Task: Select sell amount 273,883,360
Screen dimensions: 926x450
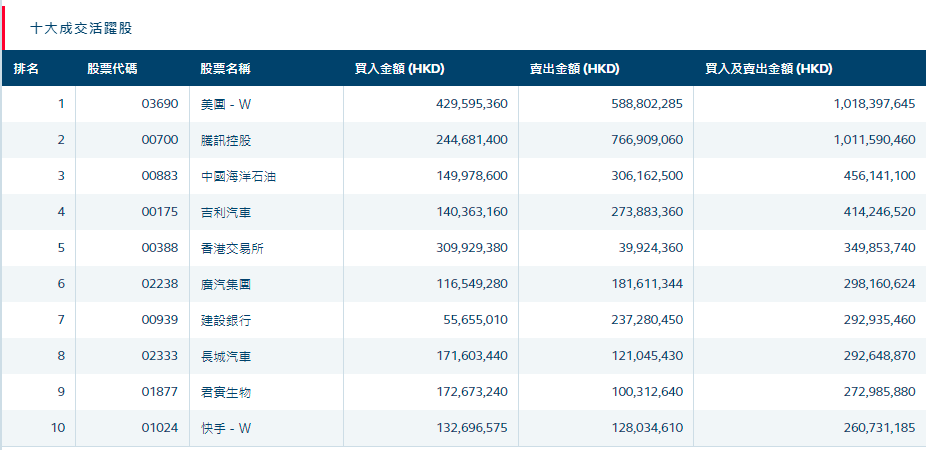Action: pyautogui.click(x=647, y=212)
